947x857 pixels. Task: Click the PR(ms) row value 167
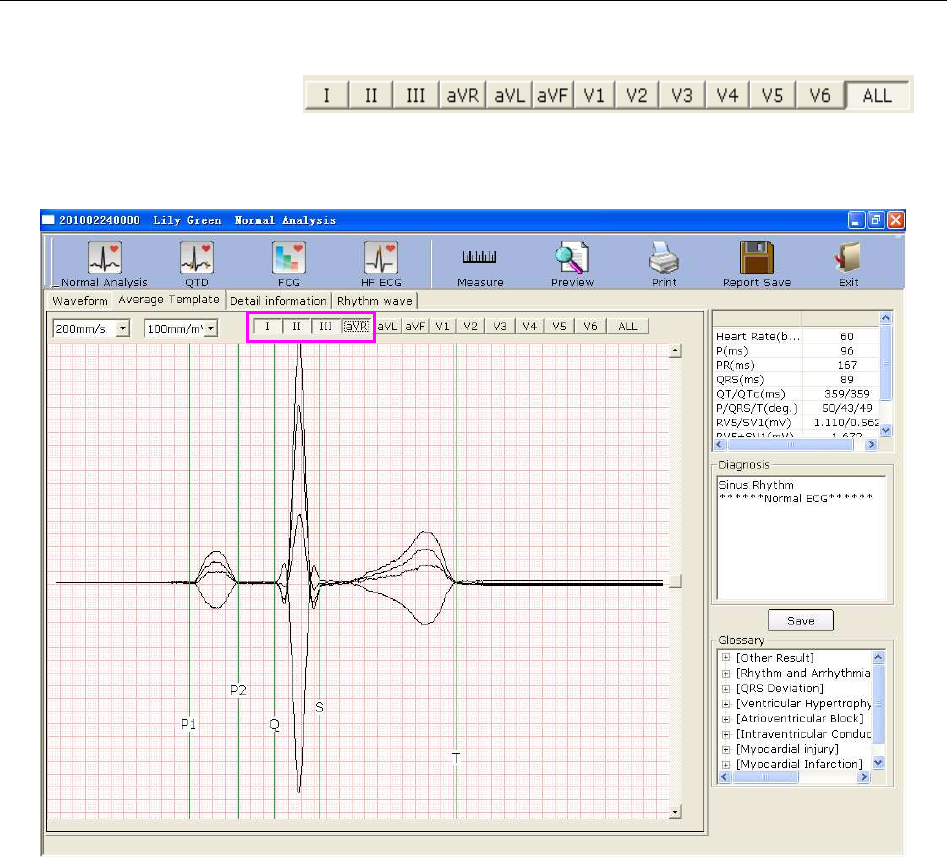tap(847, 365)
